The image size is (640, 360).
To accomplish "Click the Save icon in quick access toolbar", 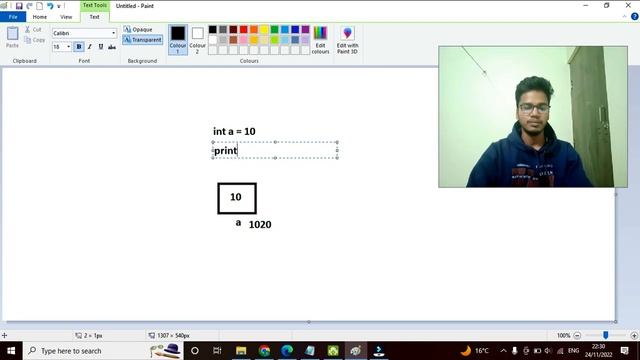I will point(19,6).
